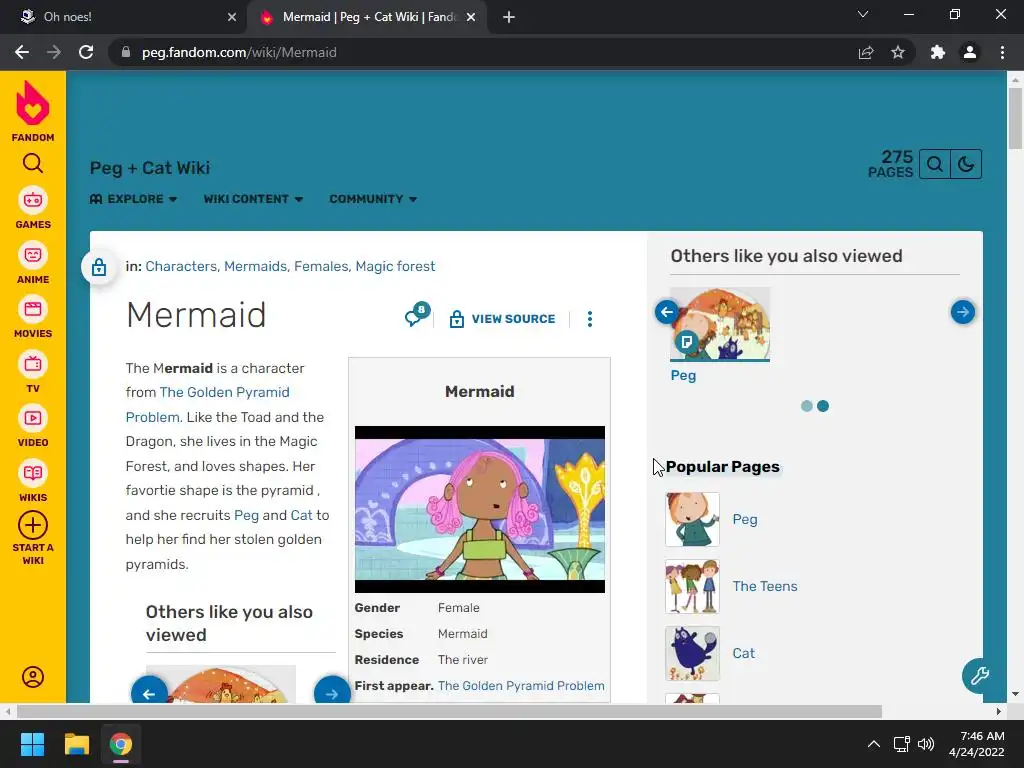Select the second carousel page dot

point(823,406)
